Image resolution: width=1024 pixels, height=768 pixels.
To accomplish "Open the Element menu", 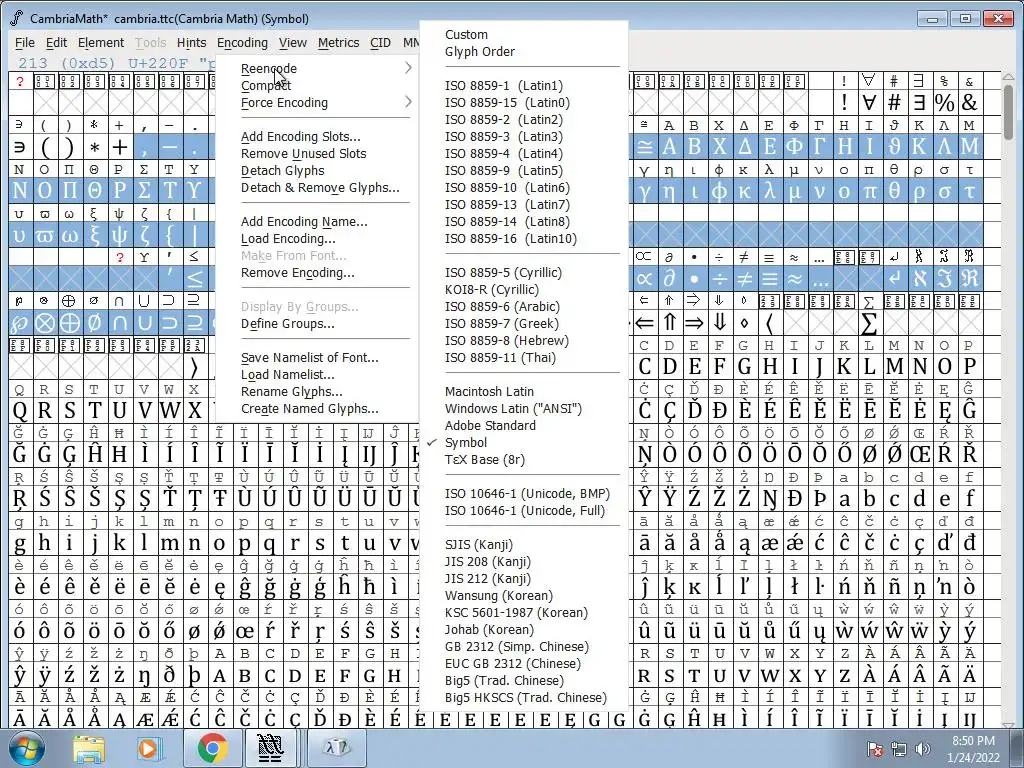I will coord(101,42).
